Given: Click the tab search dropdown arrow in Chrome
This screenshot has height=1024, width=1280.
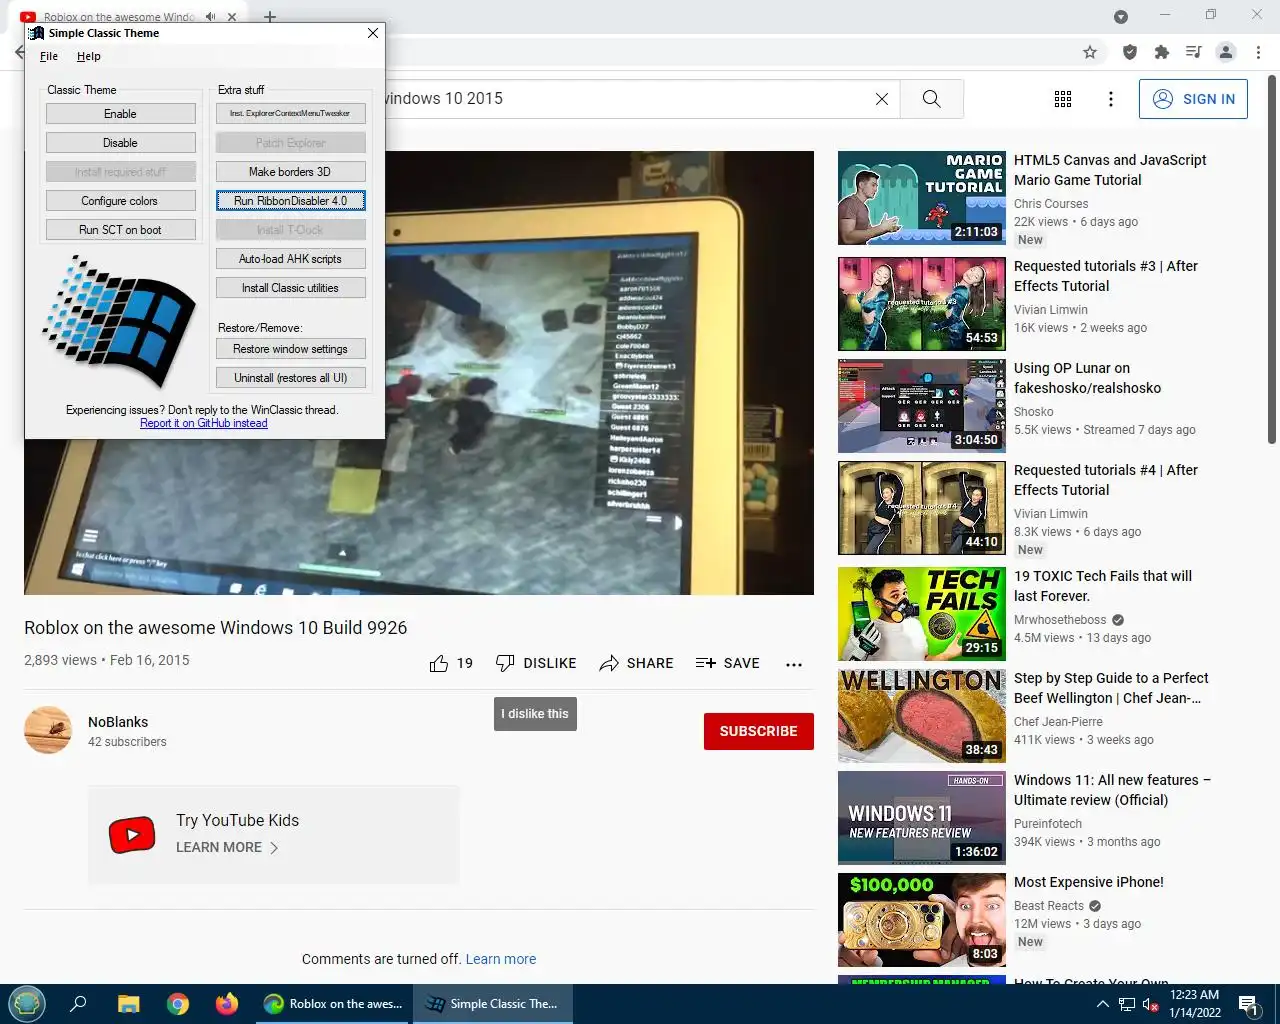Looking at the screenshot, I should coord(1121,17).
